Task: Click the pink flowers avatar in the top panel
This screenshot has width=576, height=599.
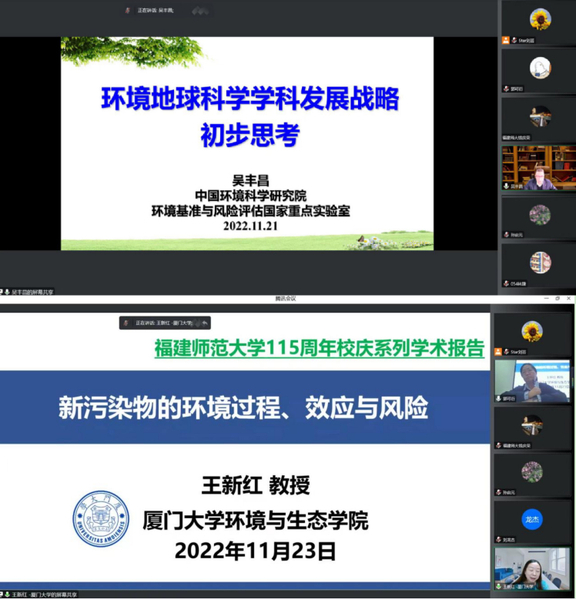Action: pos(540,214)
